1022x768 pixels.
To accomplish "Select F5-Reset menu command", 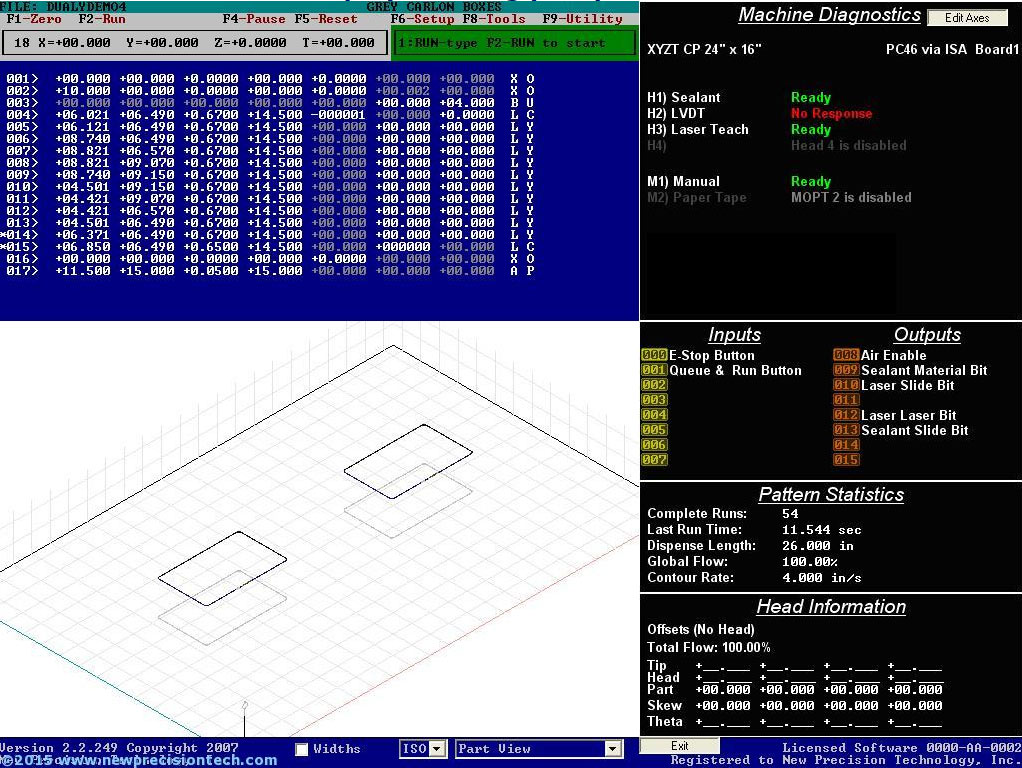I will (x=326, y=19).
